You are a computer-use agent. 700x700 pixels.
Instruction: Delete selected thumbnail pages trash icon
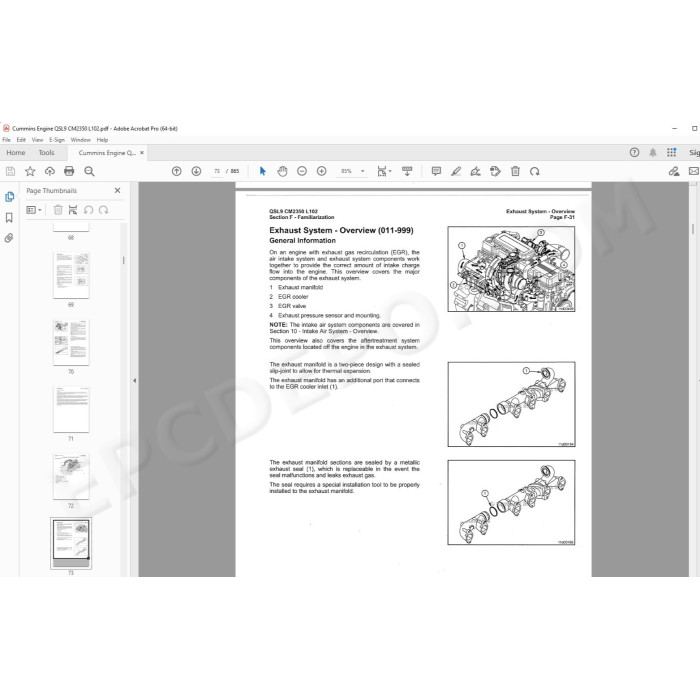click(x=58, y=210)
